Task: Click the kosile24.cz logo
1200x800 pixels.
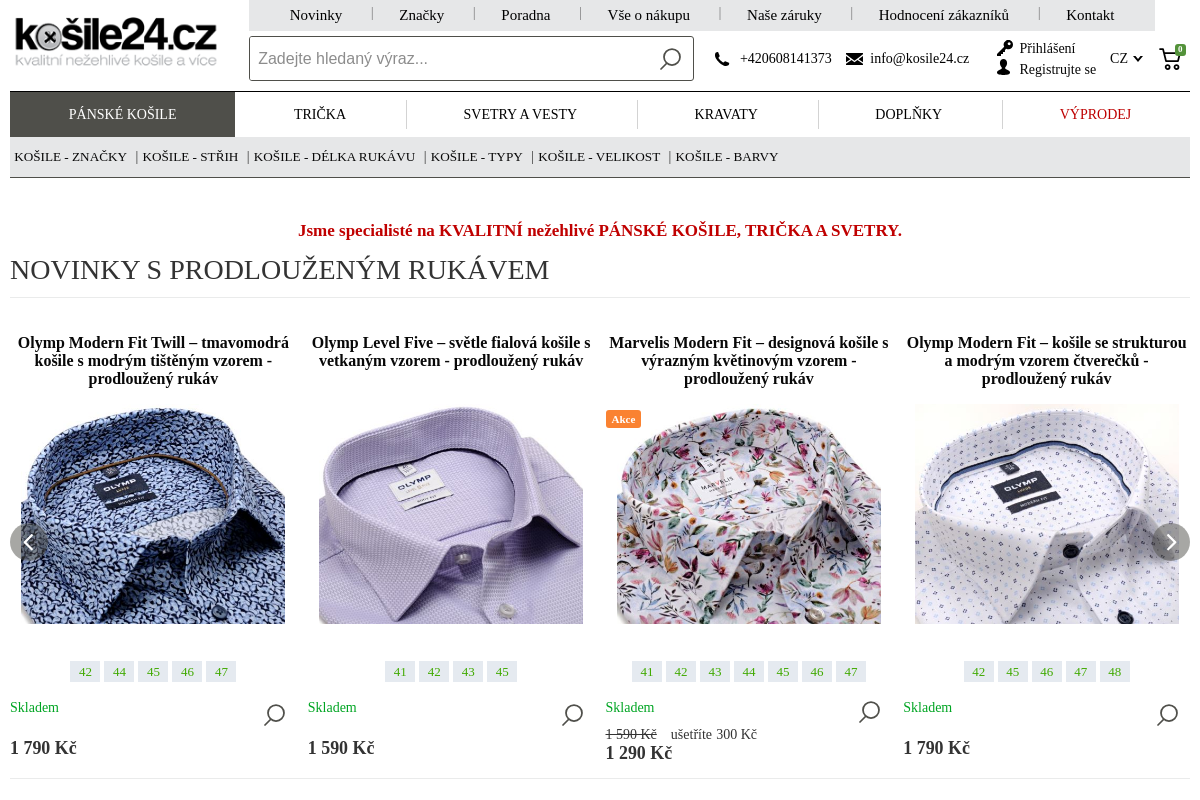Action: click(116, 42)
